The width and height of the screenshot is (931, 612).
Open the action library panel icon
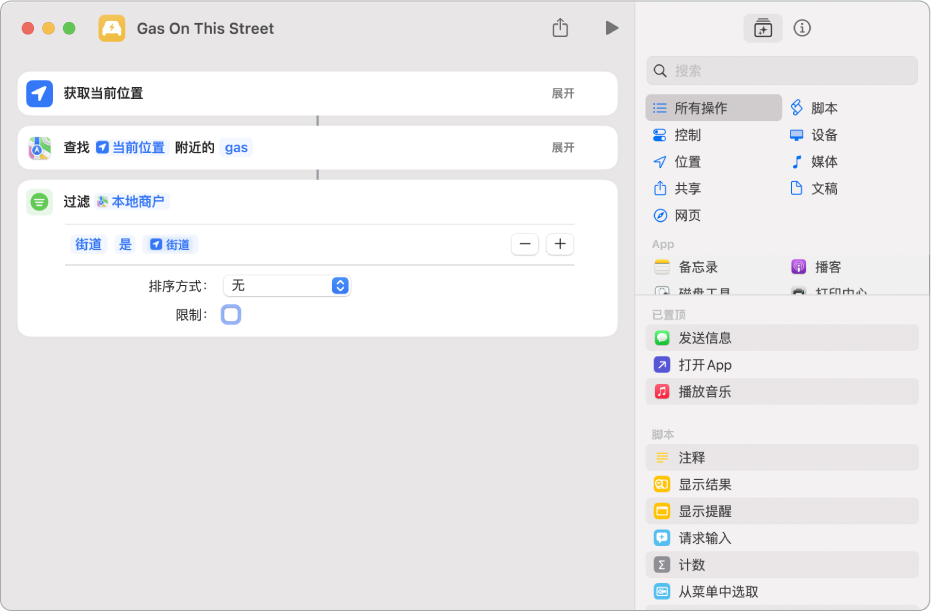[762, 28]
